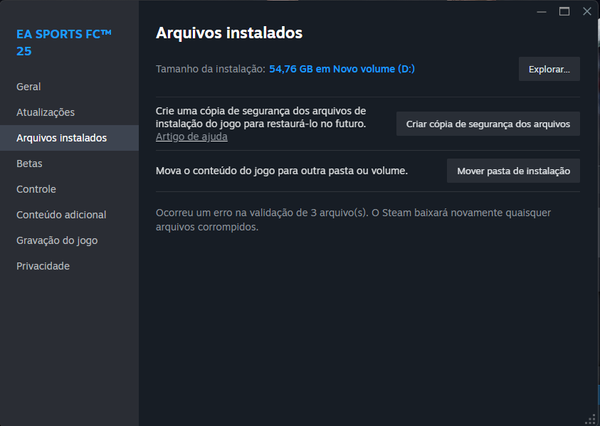The width and height of the screenshot is (600, 426).
Task: Minimize the properties window
Action: 541,12
